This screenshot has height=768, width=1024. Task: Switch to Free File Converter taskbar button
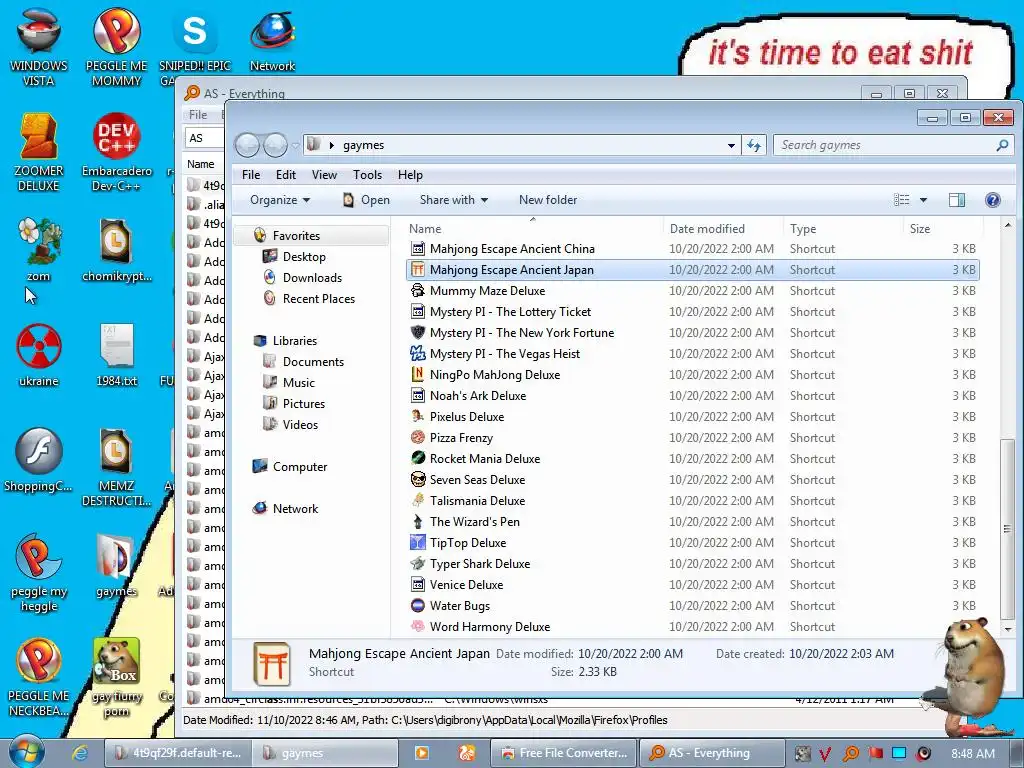pyautogui.click(x=563, y=753)
